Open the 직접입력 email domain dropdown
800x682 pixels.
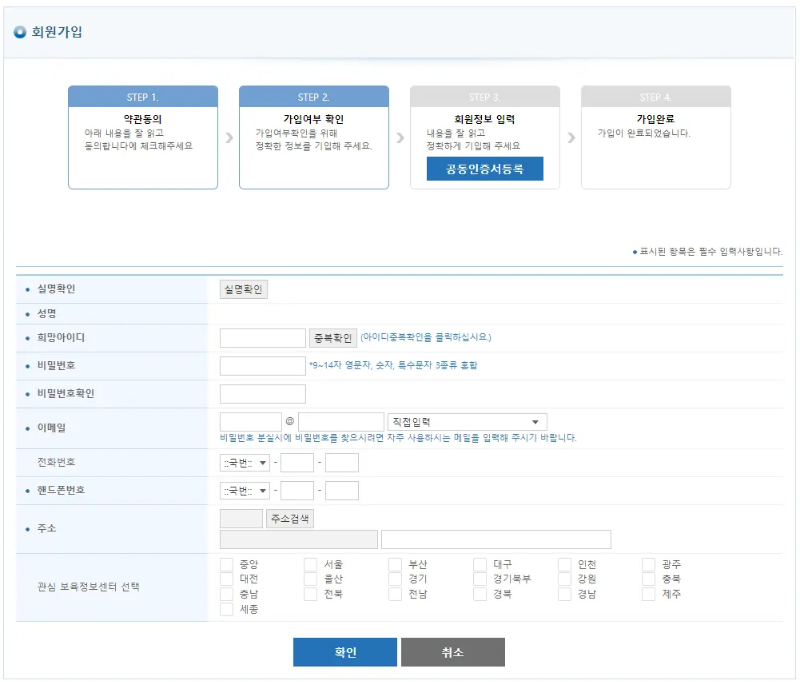tap(465, 421)
